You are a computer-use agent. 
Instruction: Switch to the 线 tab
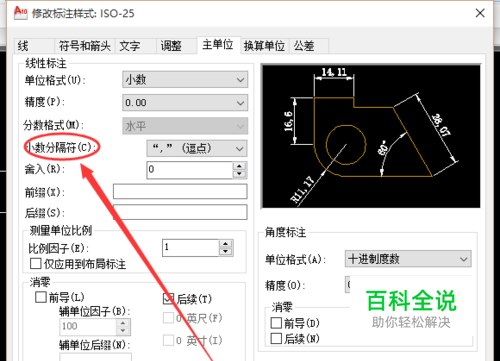(34, 46)
